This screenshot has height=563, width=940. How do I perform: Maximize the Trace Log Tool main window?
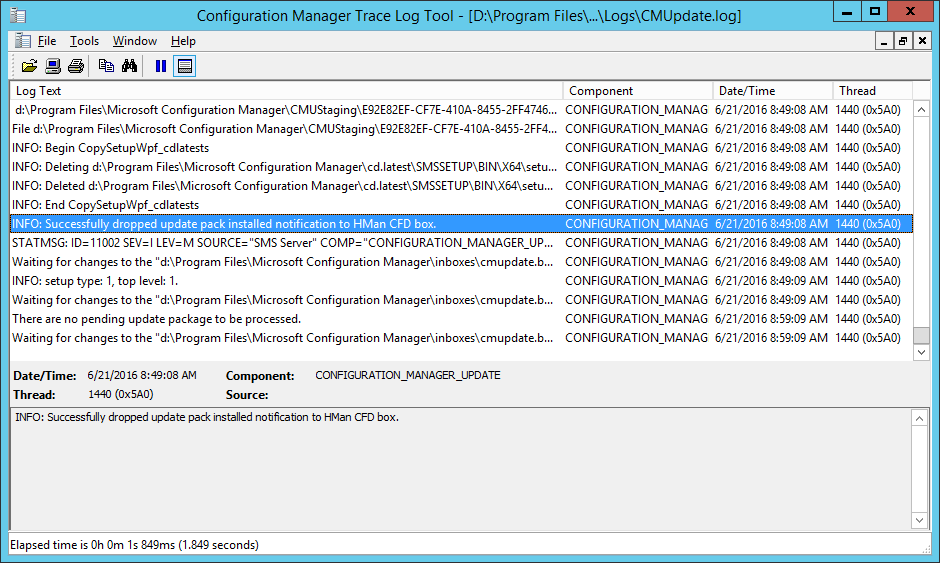tap(875, 11)
